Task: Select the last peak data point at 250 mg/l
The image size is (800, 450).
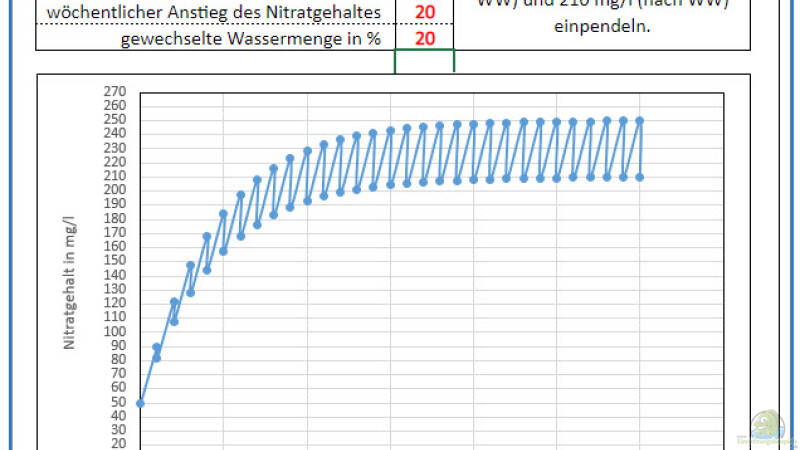Action: coord(639,120)
